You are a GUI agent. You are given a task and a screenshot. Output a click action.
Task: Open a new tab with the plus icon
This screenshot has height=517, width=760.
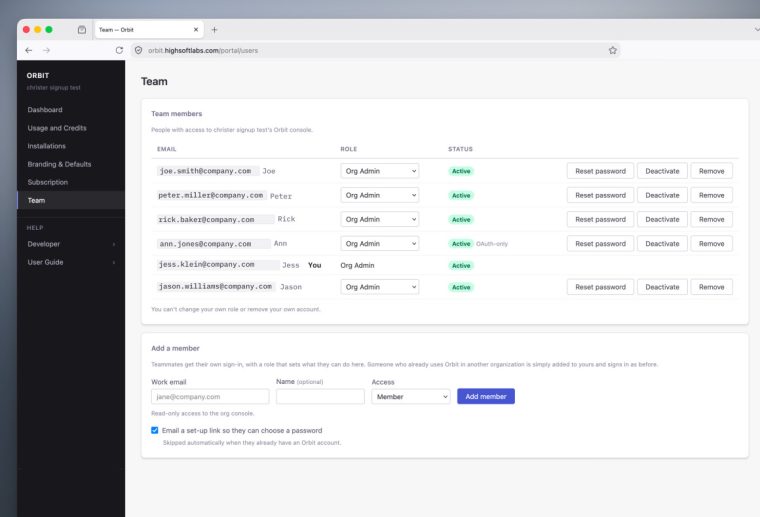click(x=214, y=30)
